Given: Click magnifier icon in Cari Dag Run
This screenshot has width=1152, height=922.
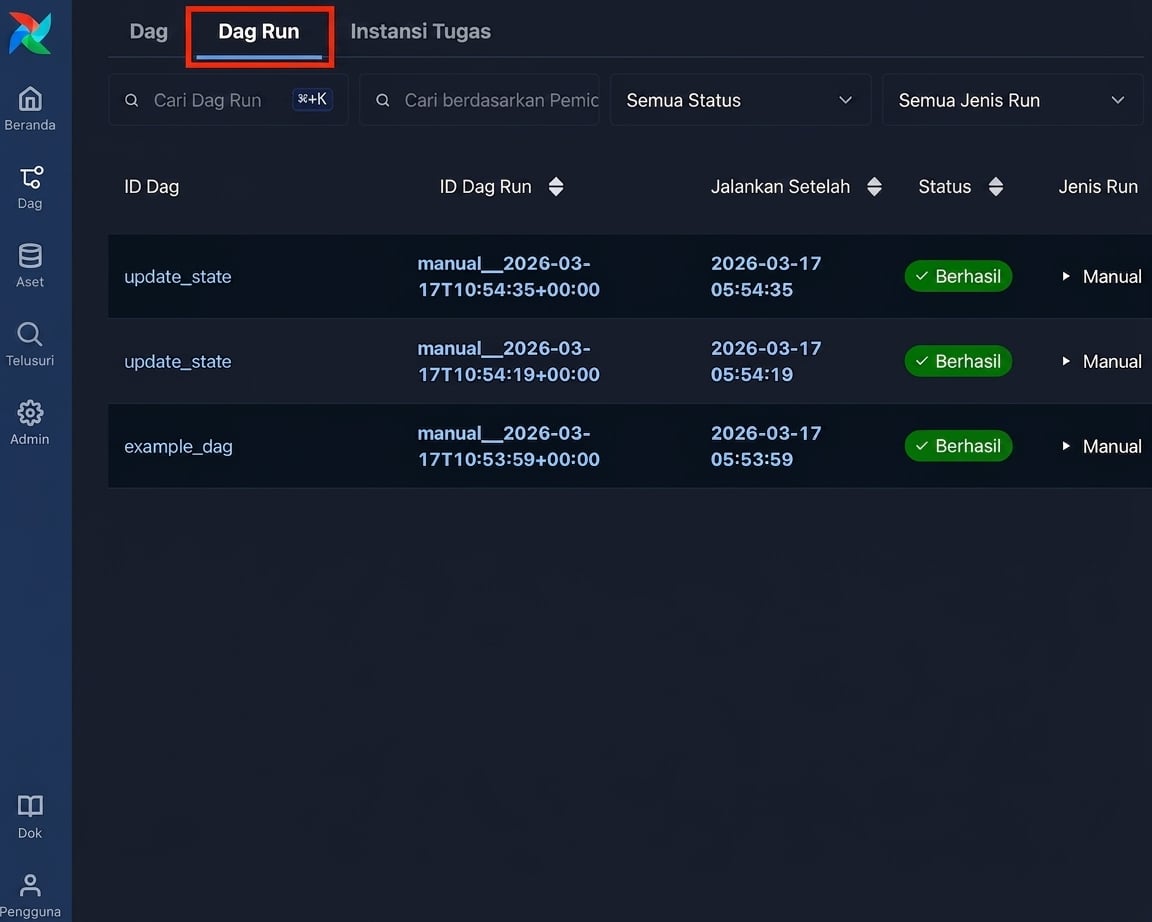Looking at the screenshot, I should pyautogui.click(x=132, y=100).
